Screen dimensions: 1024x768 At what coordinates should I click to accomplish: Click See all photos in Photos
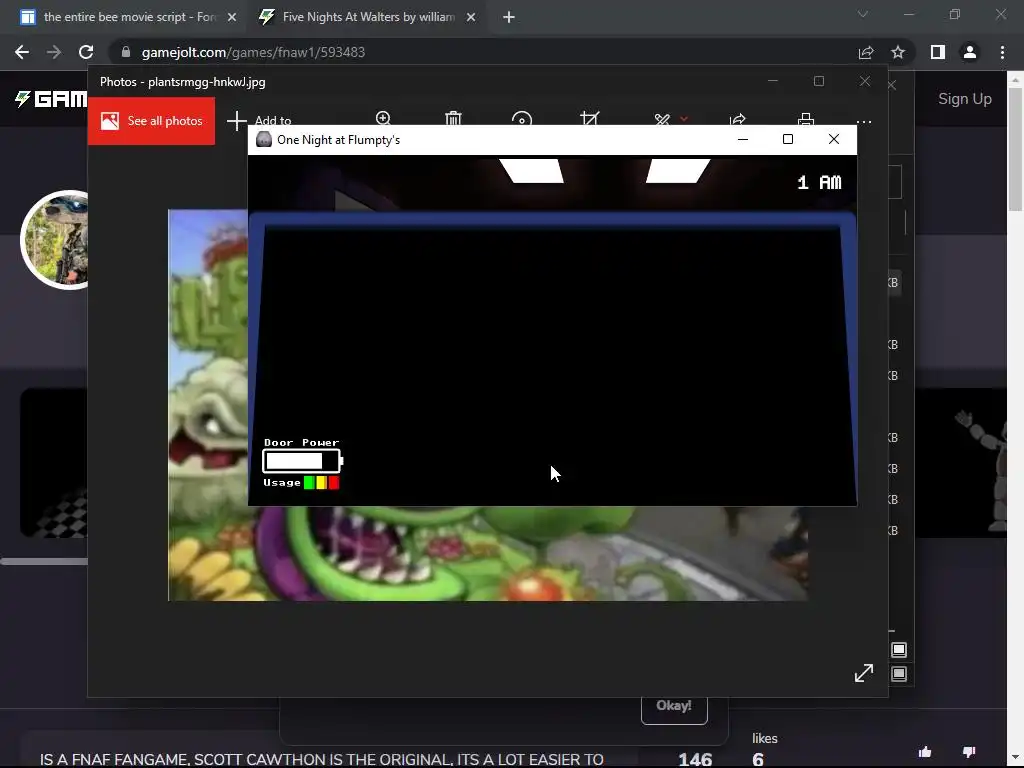point(152,121)
